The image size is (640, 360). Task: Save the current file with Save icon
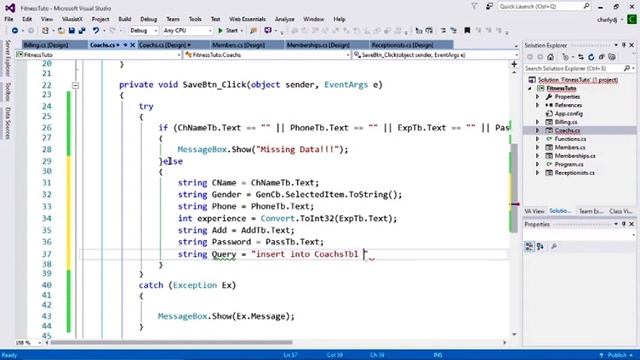point(72,31)
